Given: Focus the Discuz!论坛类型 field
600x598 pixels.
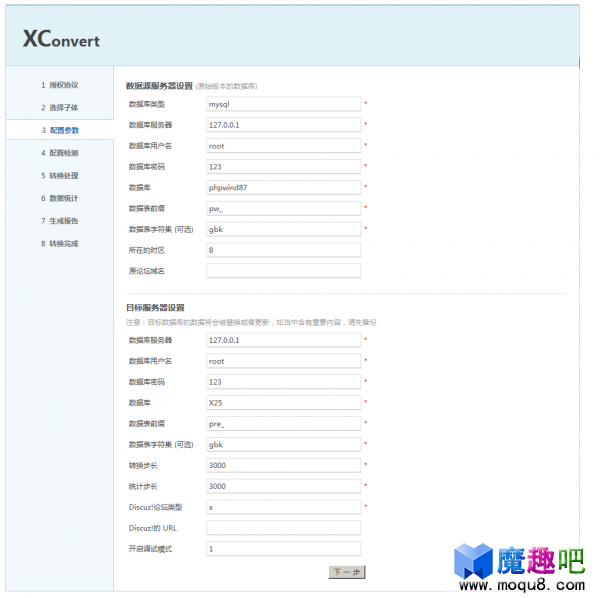Looking at the screenshot, I should pos(284,507).
